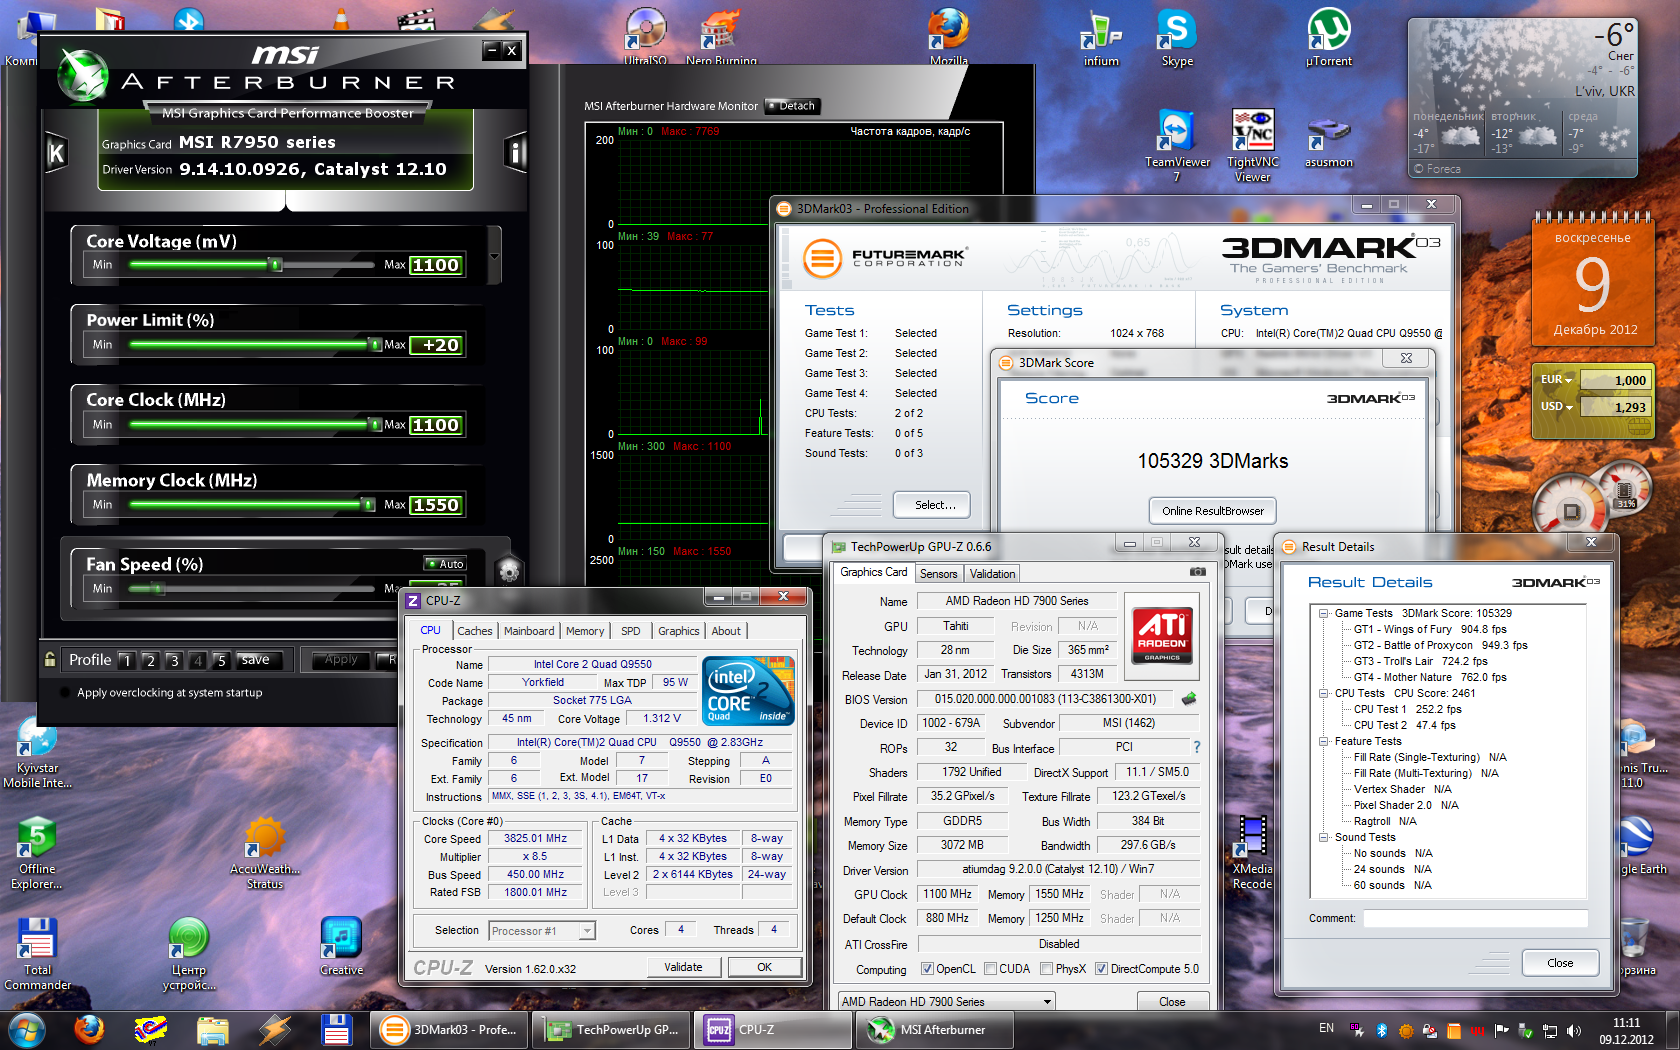Click Comment input field in Result Details

click(1476, 918)
